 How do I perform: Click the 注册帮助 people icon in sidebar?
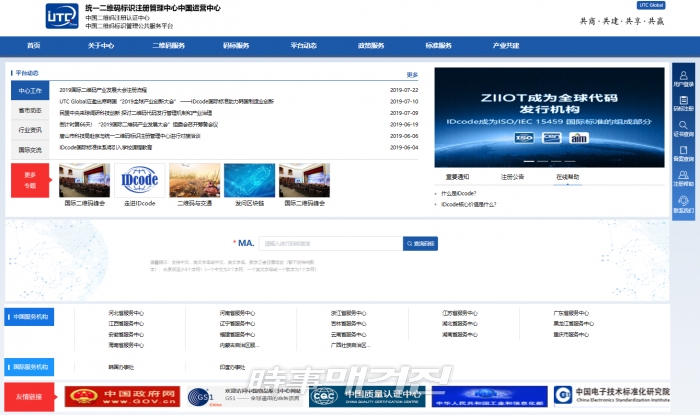(683, 175)
